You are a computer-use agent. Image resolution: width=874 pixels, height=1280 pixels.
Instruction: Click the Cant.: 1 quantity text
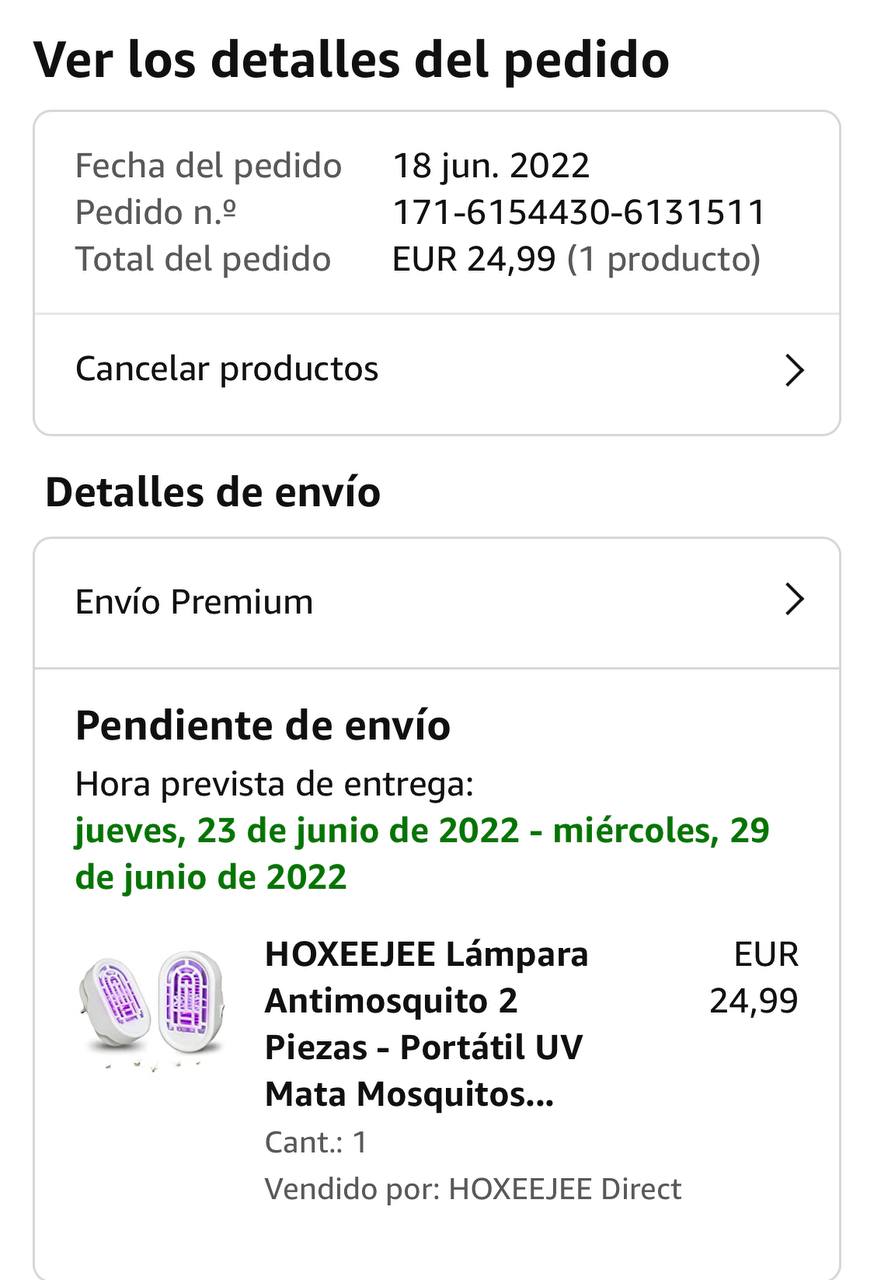tap(316, 1142)
